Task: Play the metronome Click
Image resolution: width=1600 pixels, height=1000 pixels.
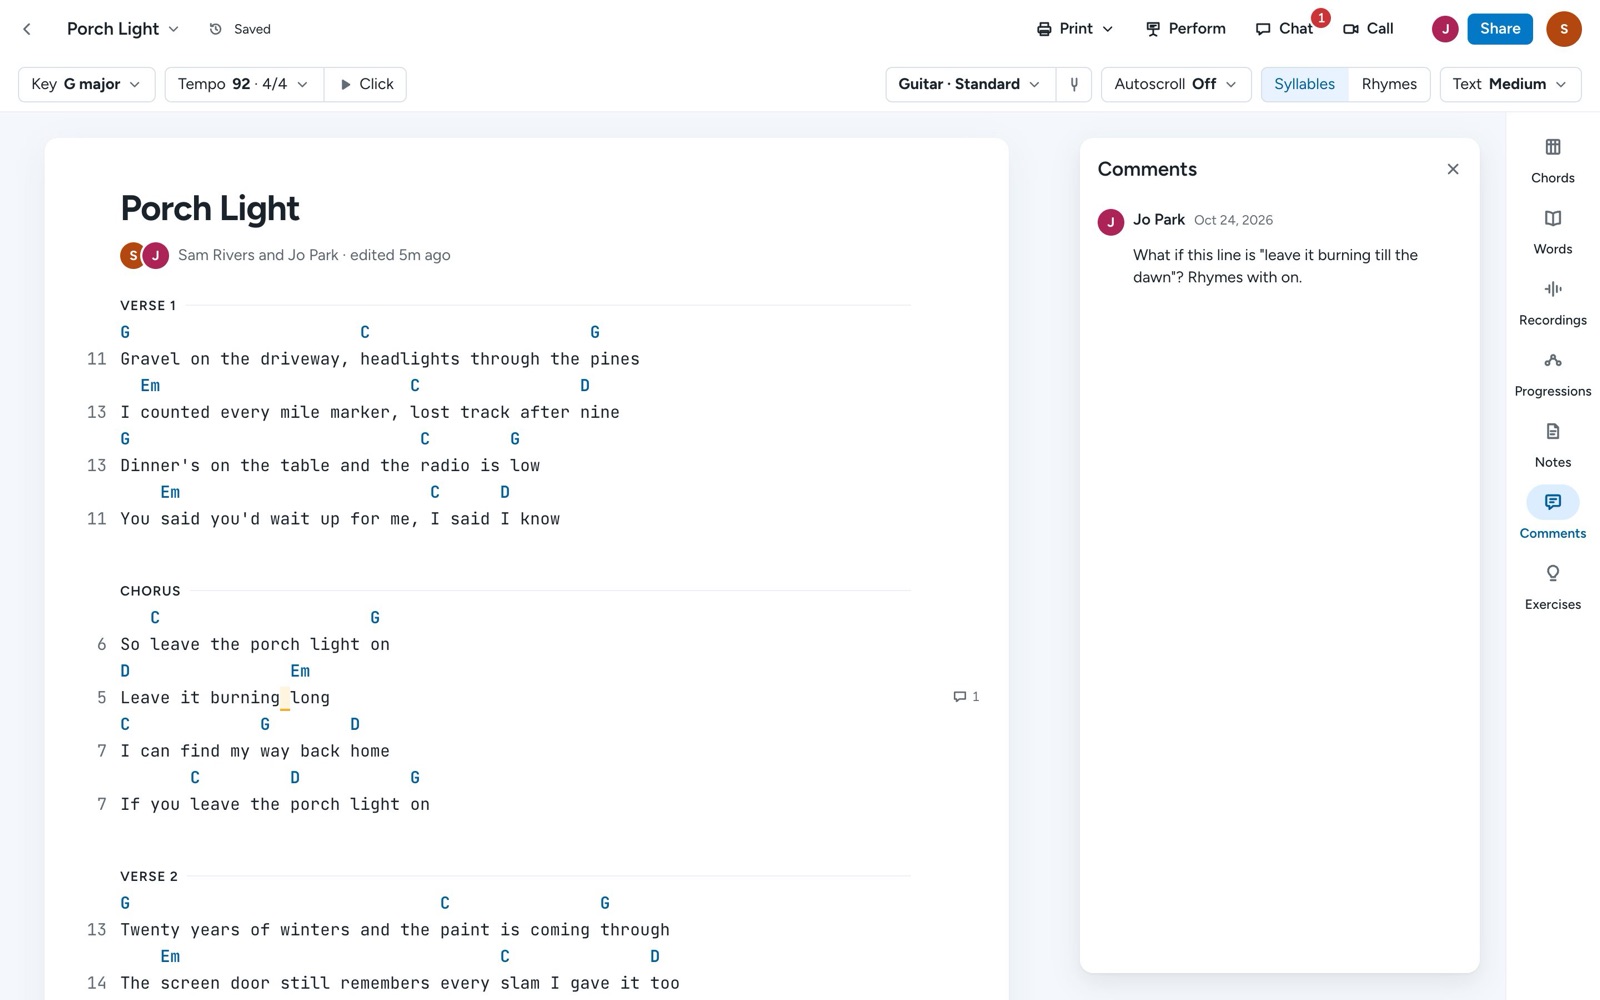Action: tap(366, 84)
